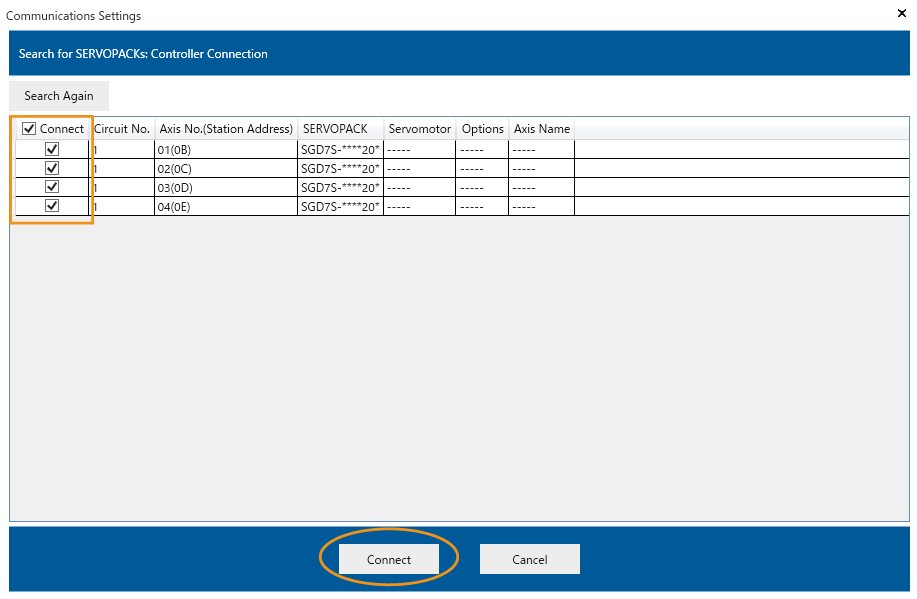Click the Options column header
The width and height of the screenshot is (917, 599).
(x=482, y=129)
